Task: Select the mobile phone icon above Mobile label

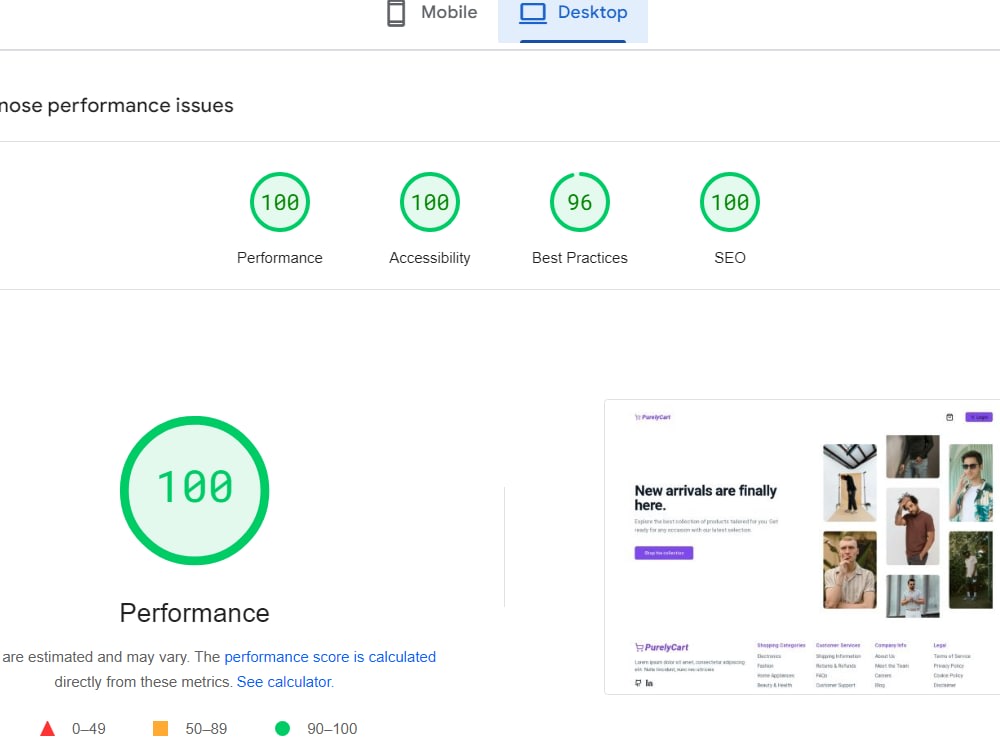Action: pyautogui.click(x=394, y=12)
